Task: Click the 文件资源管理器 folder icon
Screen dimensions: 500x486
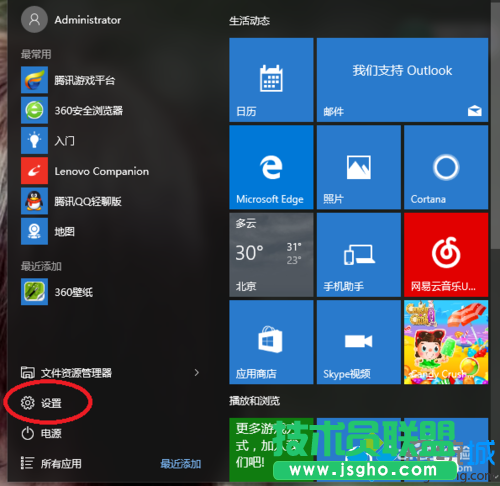Action: [27, 372]
